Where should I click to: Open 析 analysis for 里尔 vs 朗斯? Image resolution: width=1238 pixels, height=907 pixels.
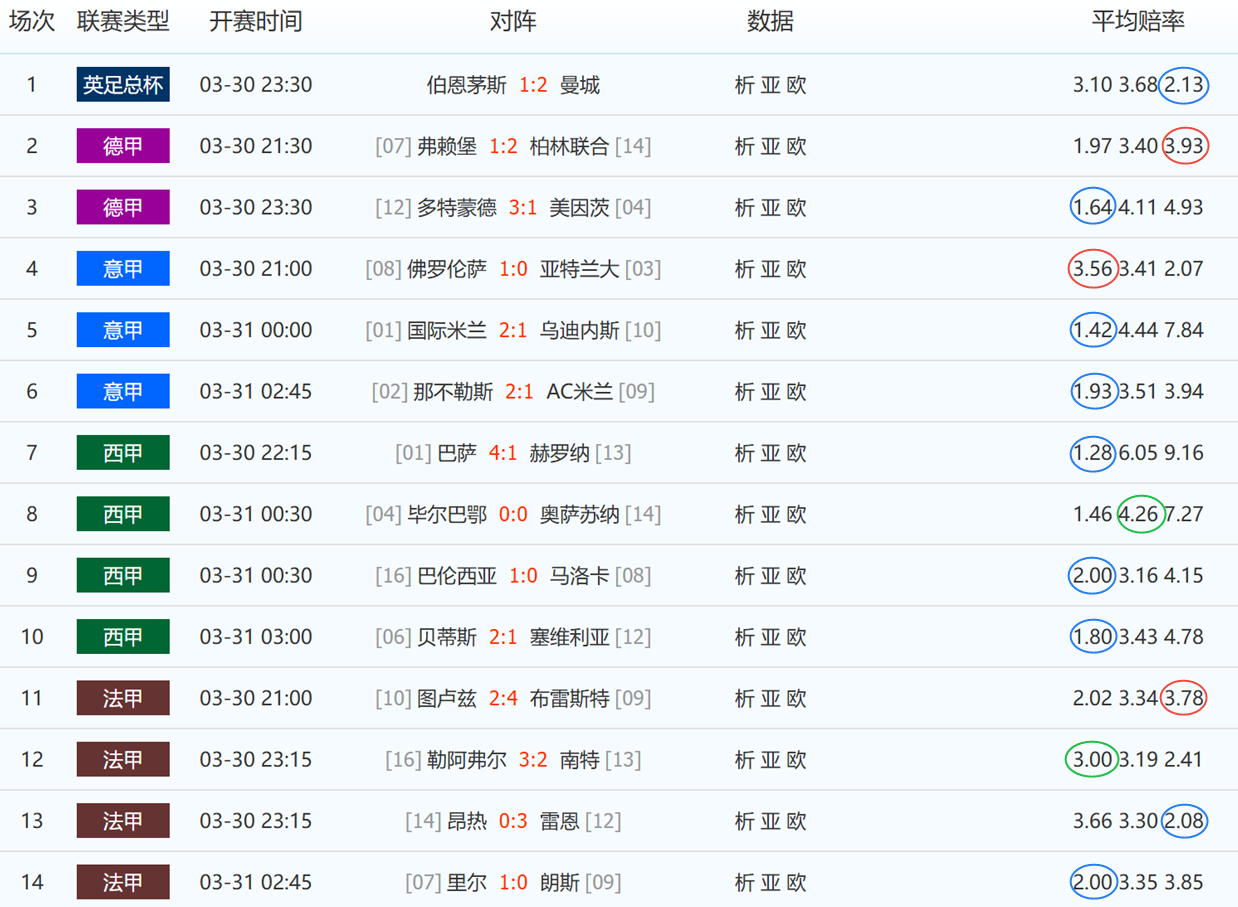[744, 882]
